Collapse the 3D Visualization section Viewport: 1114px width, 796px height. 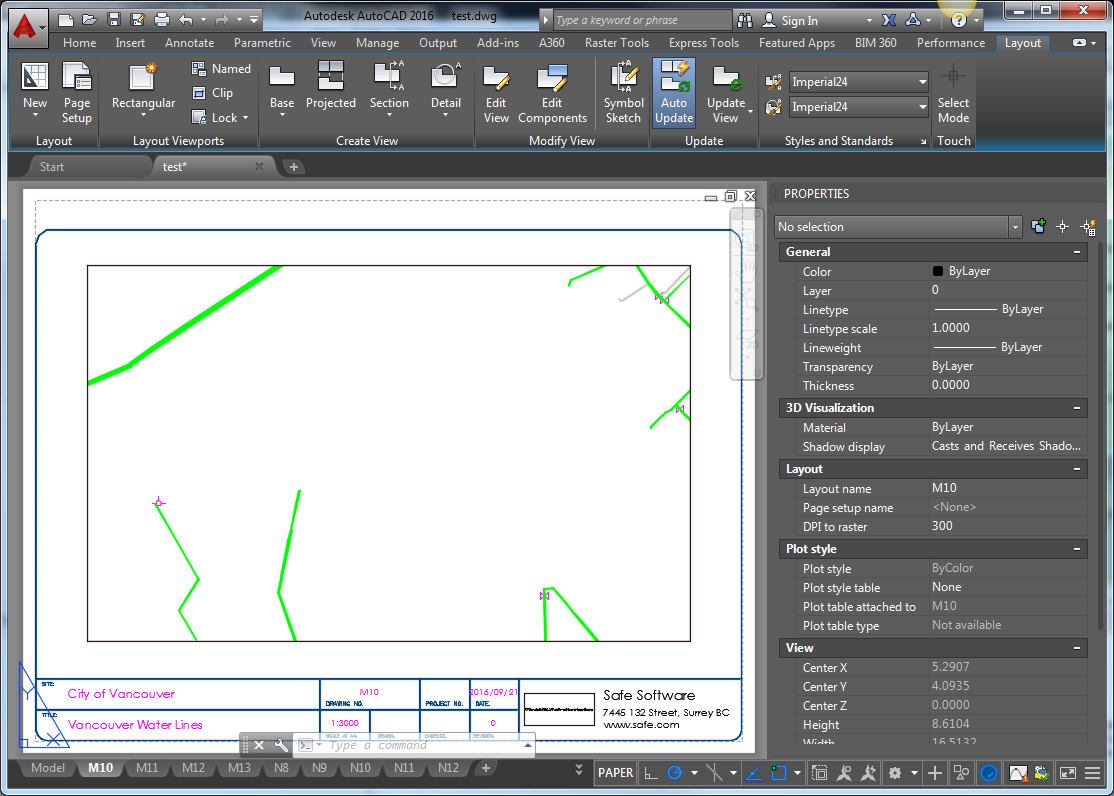pos(1077,408)
